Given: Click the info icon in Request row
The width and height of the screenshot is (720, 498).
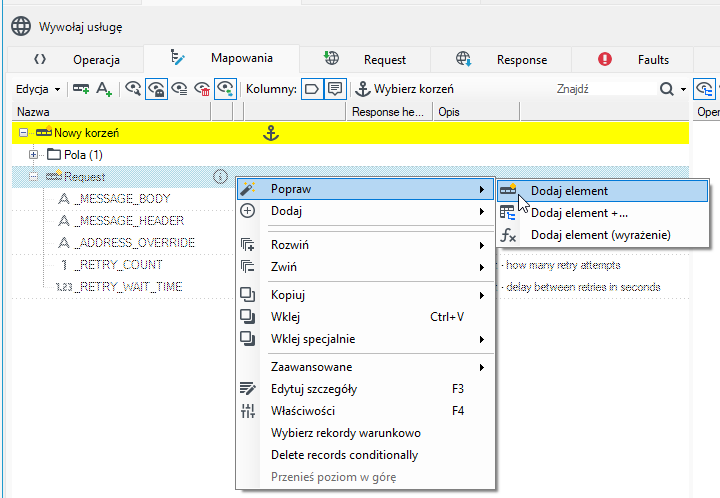Looking at the screenshot, I should tap(220, 177).
